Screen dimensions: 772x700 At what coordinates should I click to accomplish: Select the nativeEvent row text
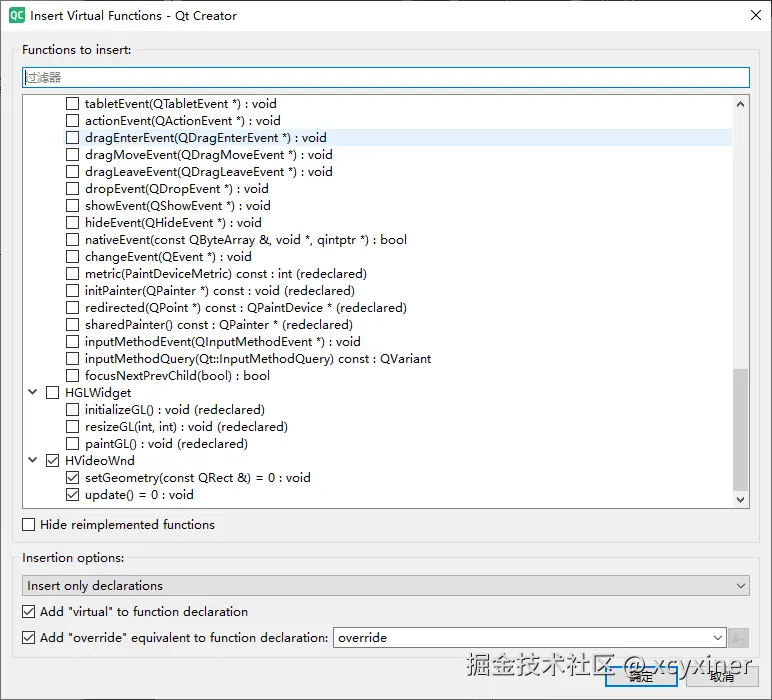point(246,240)
